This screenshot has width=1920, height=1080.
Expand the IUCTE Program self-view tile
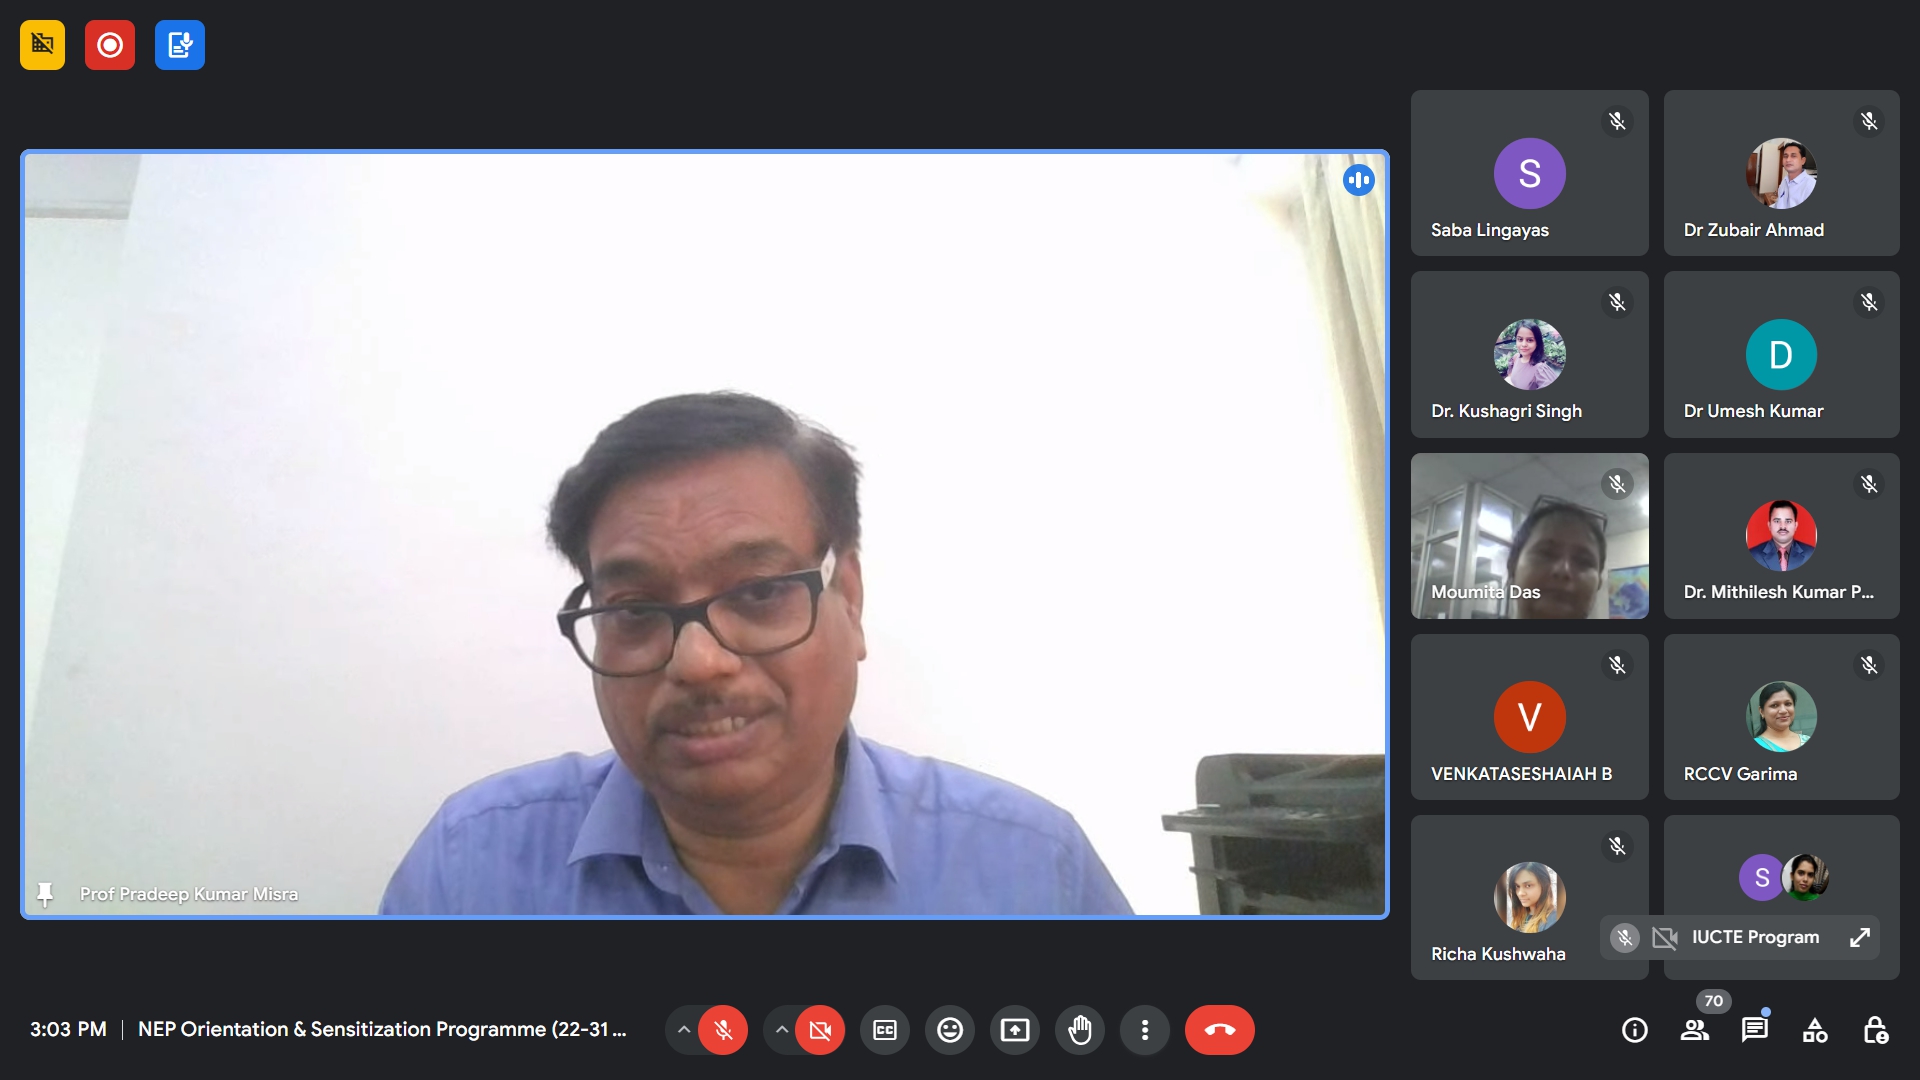[x=1860, y=938]
